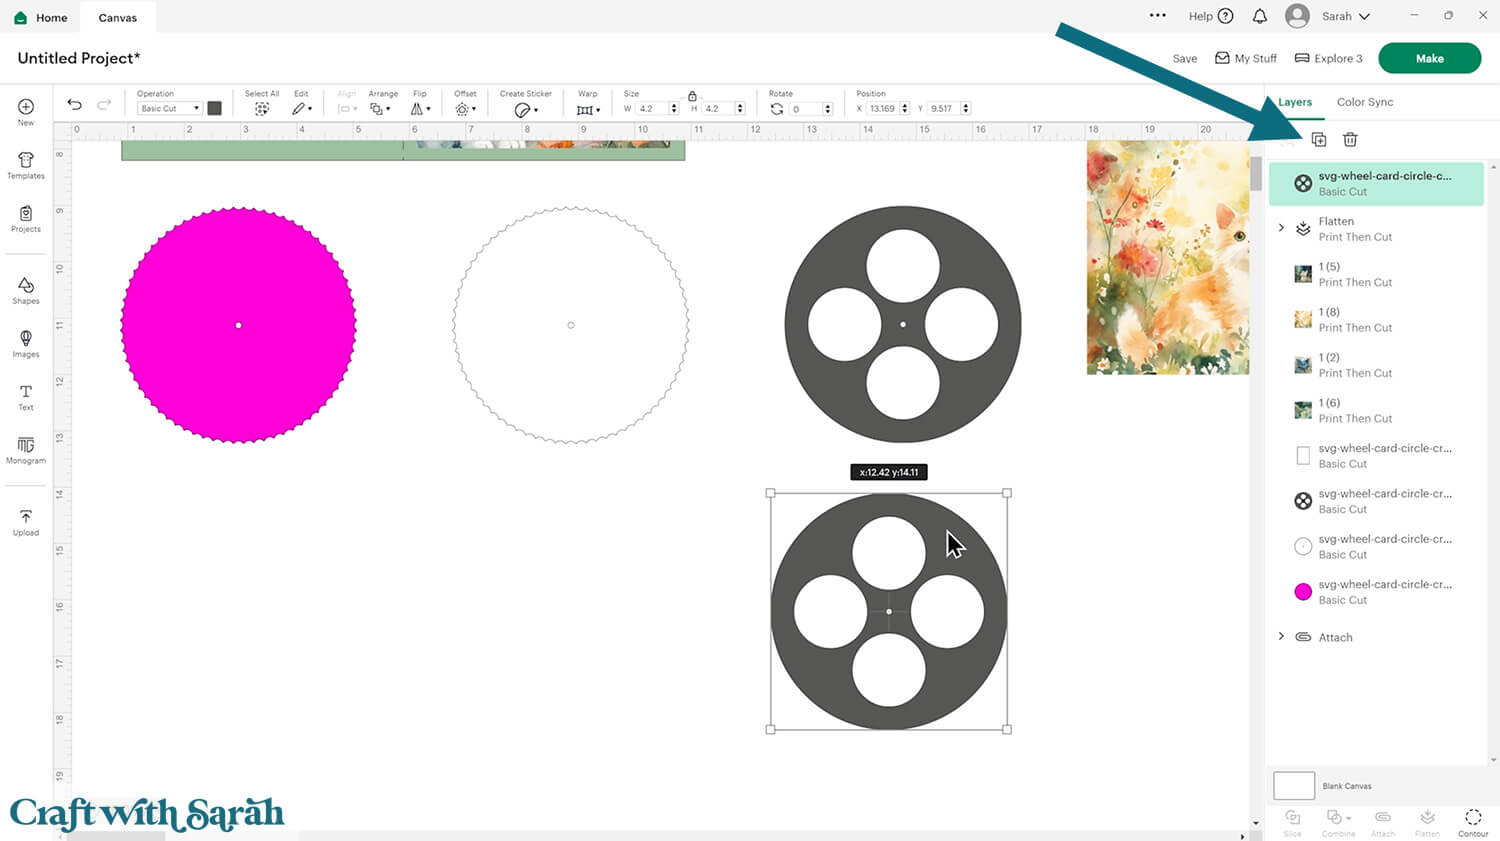Image resolution: width=1500 pixels, height=841 pixels.
Task: Click the watercolor cat image on canvas
Action: (x=1167, y=258)
